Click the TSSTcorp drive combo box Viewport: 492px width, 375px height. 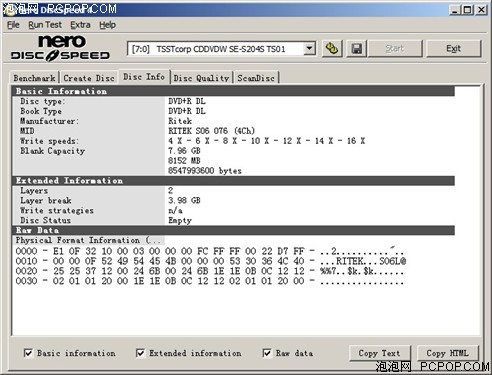coord(221,49)
